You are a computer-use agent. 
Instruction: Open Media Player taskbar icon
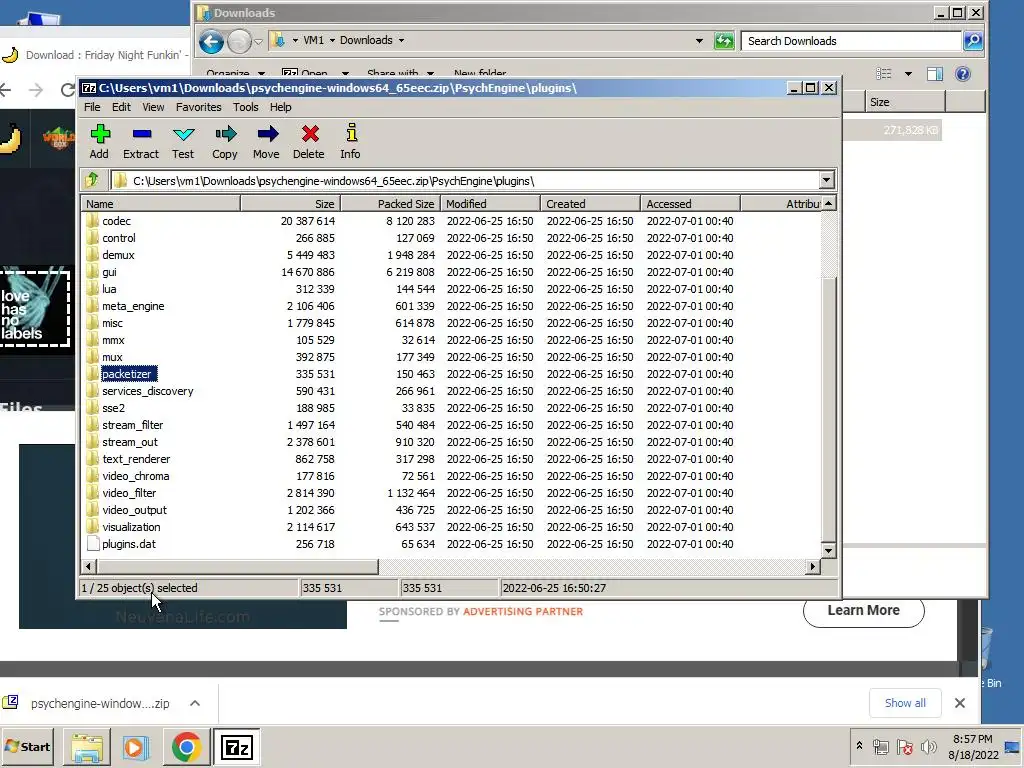click(136, 746)
